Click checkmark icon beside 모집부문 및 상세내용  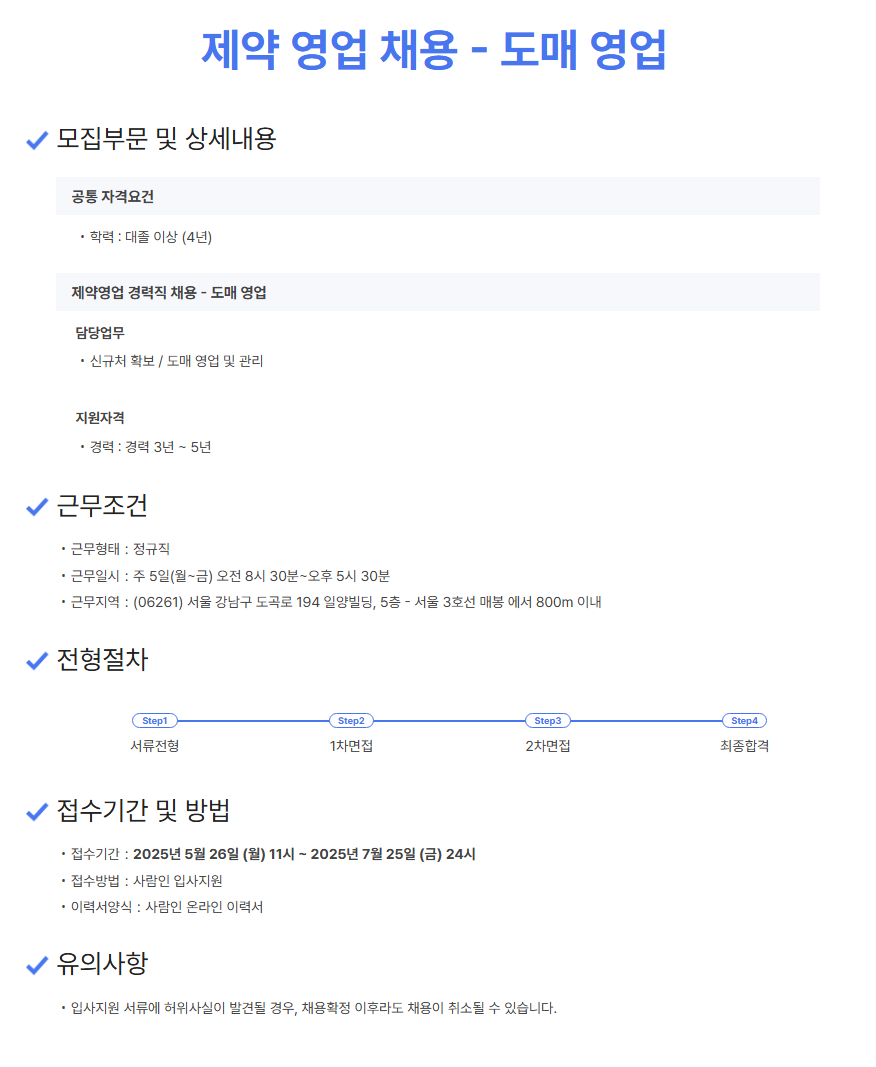tap(37, 140)
